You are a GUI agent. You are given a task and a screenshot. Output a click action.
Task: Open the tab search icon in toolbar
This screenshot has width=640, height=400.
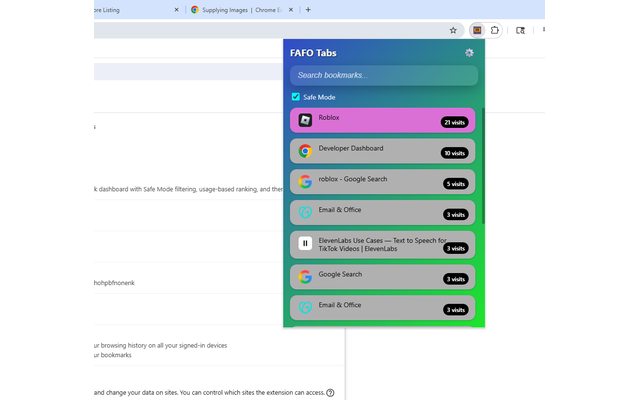click(520, 30)
